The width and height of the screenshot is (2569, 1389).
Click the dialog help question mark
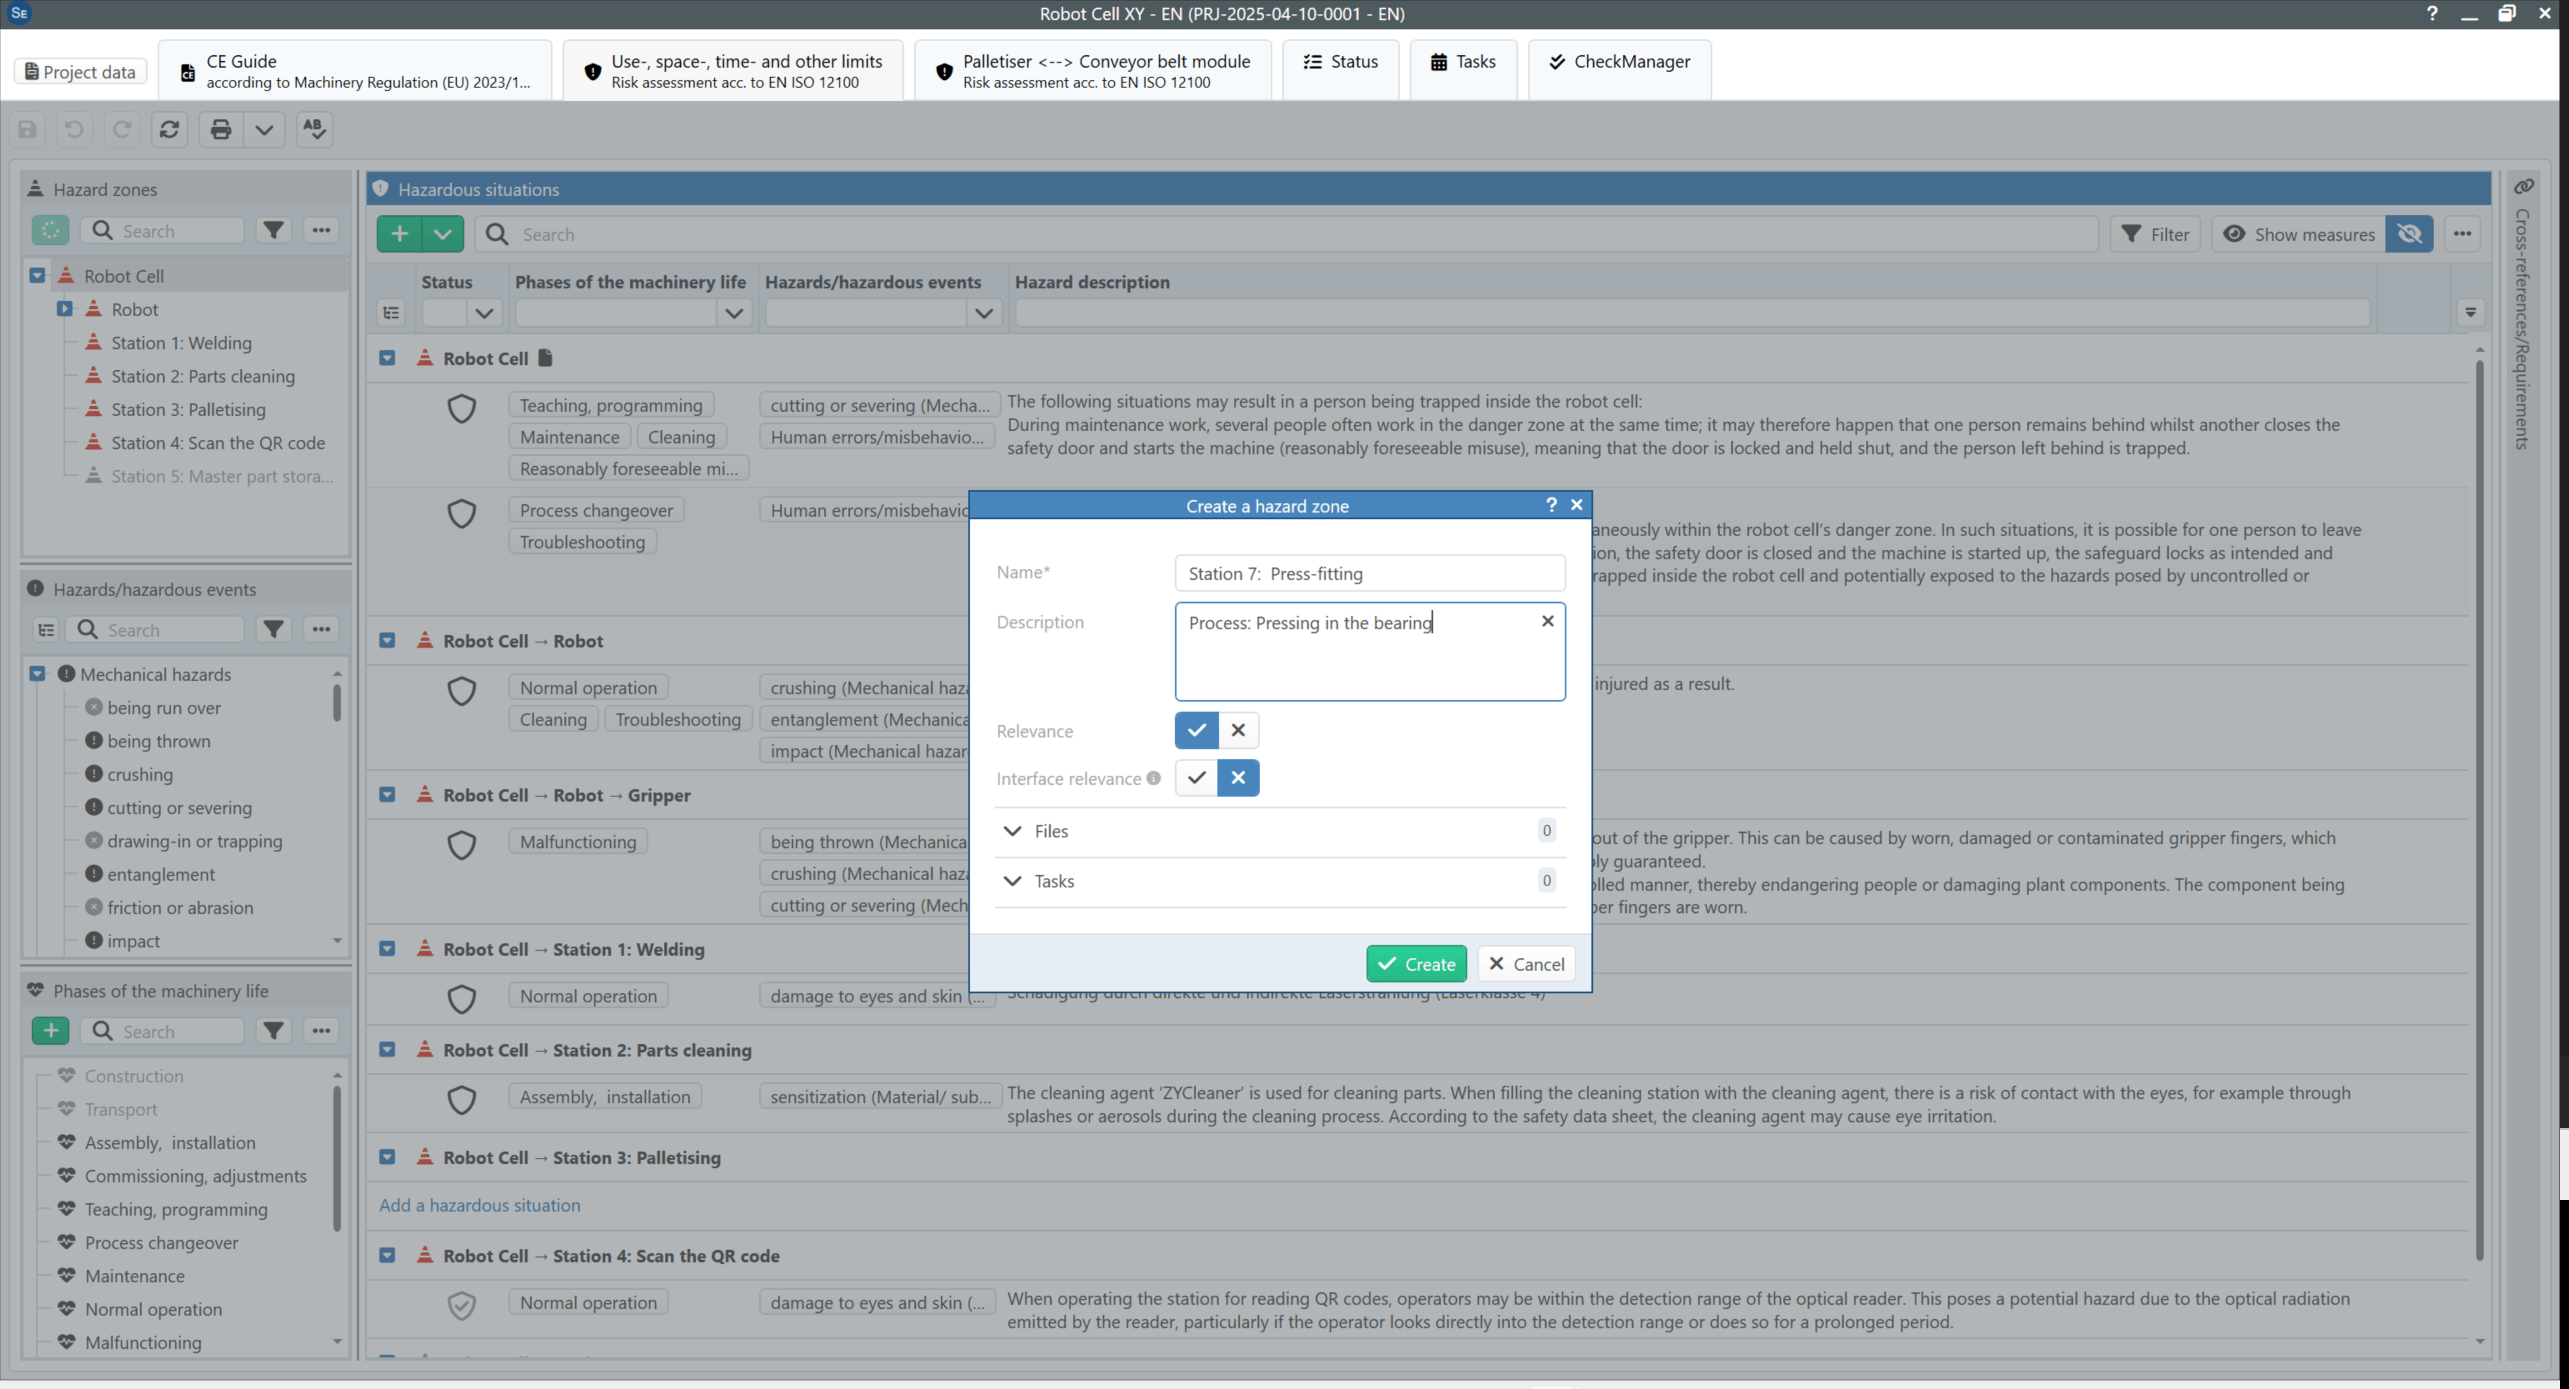click(x=1551, y=505)
